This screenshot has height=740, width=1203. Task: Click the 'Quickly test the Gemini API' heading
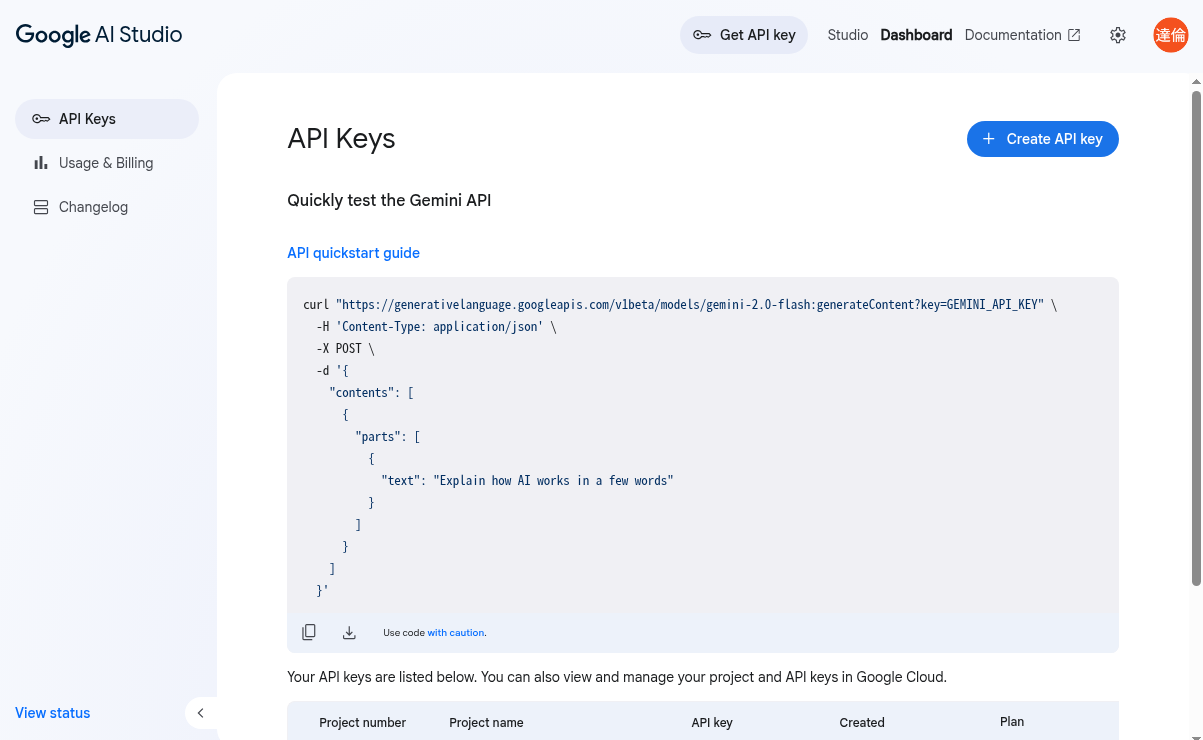click(389, 200)
